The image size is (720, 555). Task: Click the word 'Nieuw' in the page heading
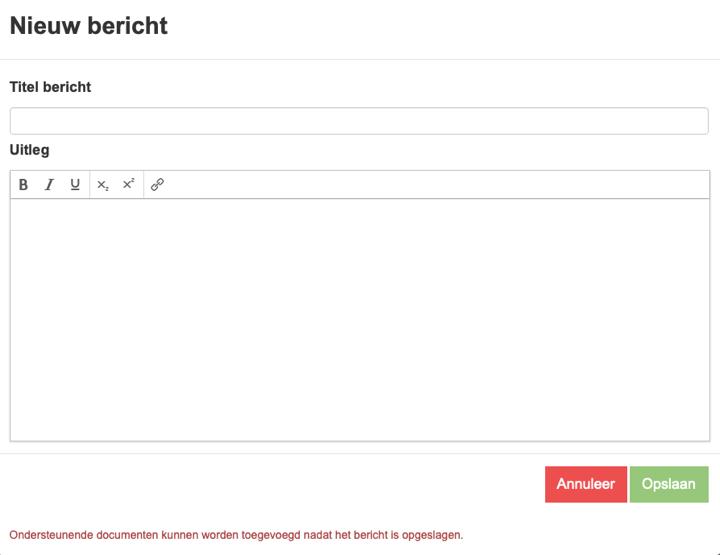pos(43,26)
